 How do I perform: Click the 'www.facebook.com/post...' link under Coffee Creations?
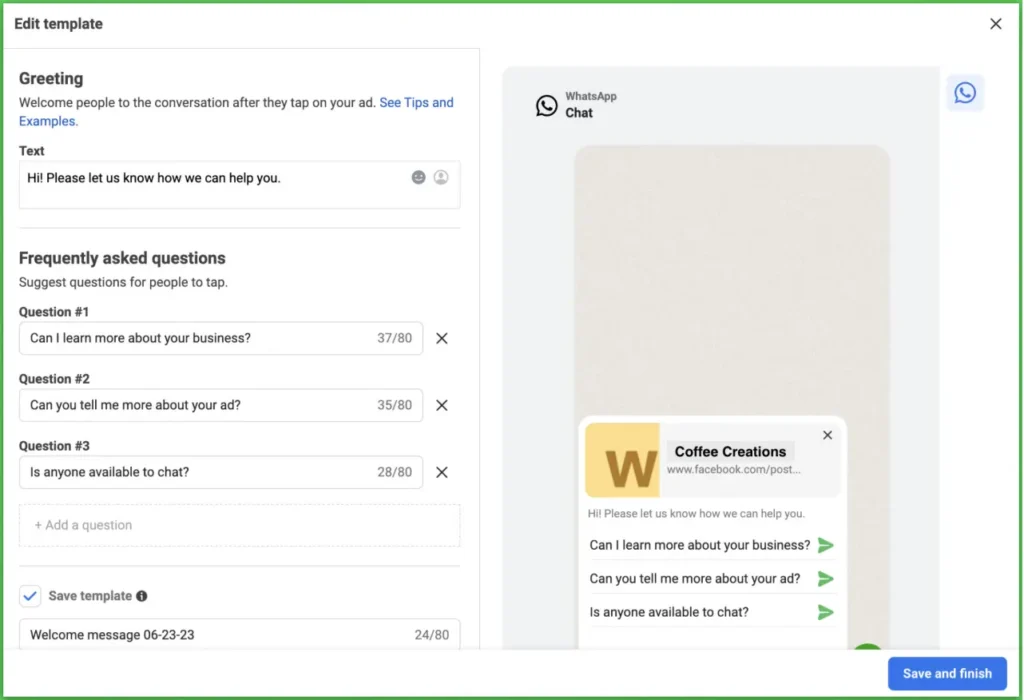[x=729, y=466]
